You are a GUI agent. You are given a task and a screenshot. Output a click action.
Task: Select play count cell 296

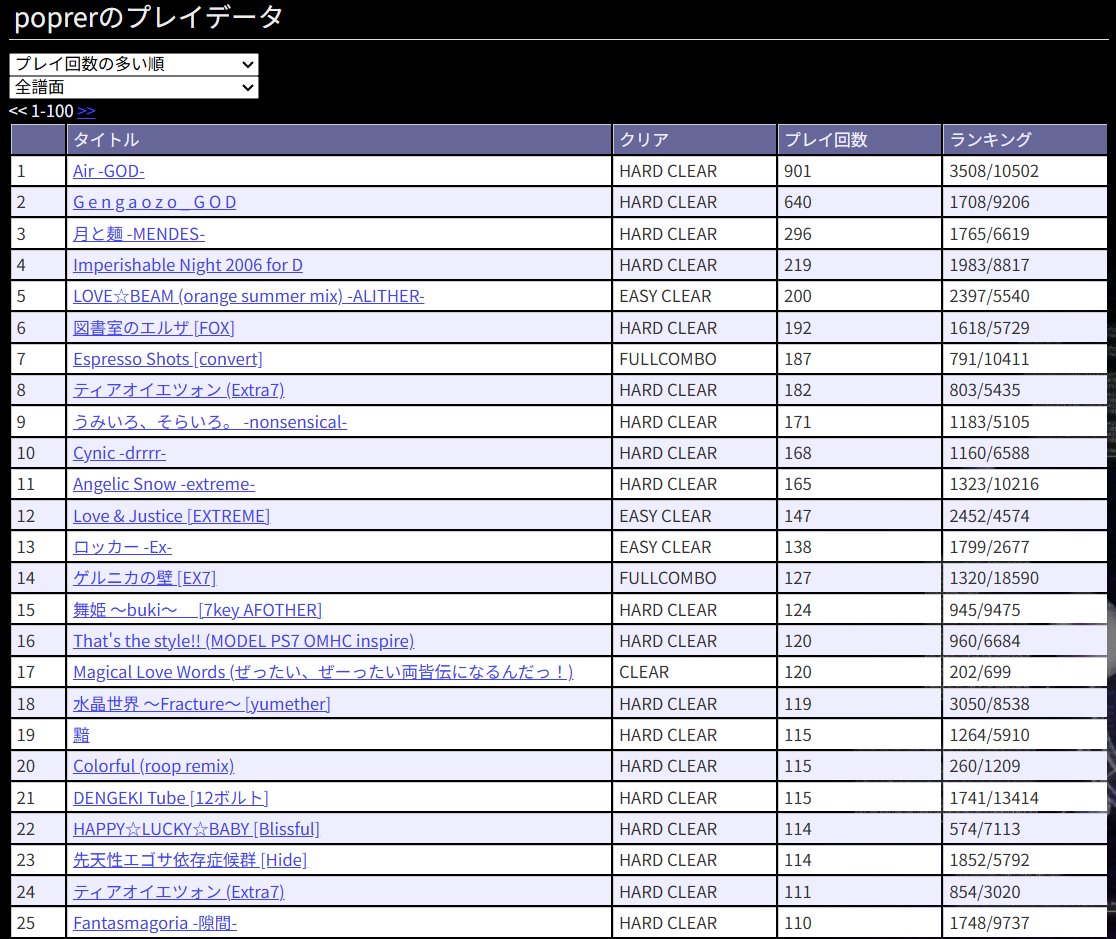[x=860, y=234]
